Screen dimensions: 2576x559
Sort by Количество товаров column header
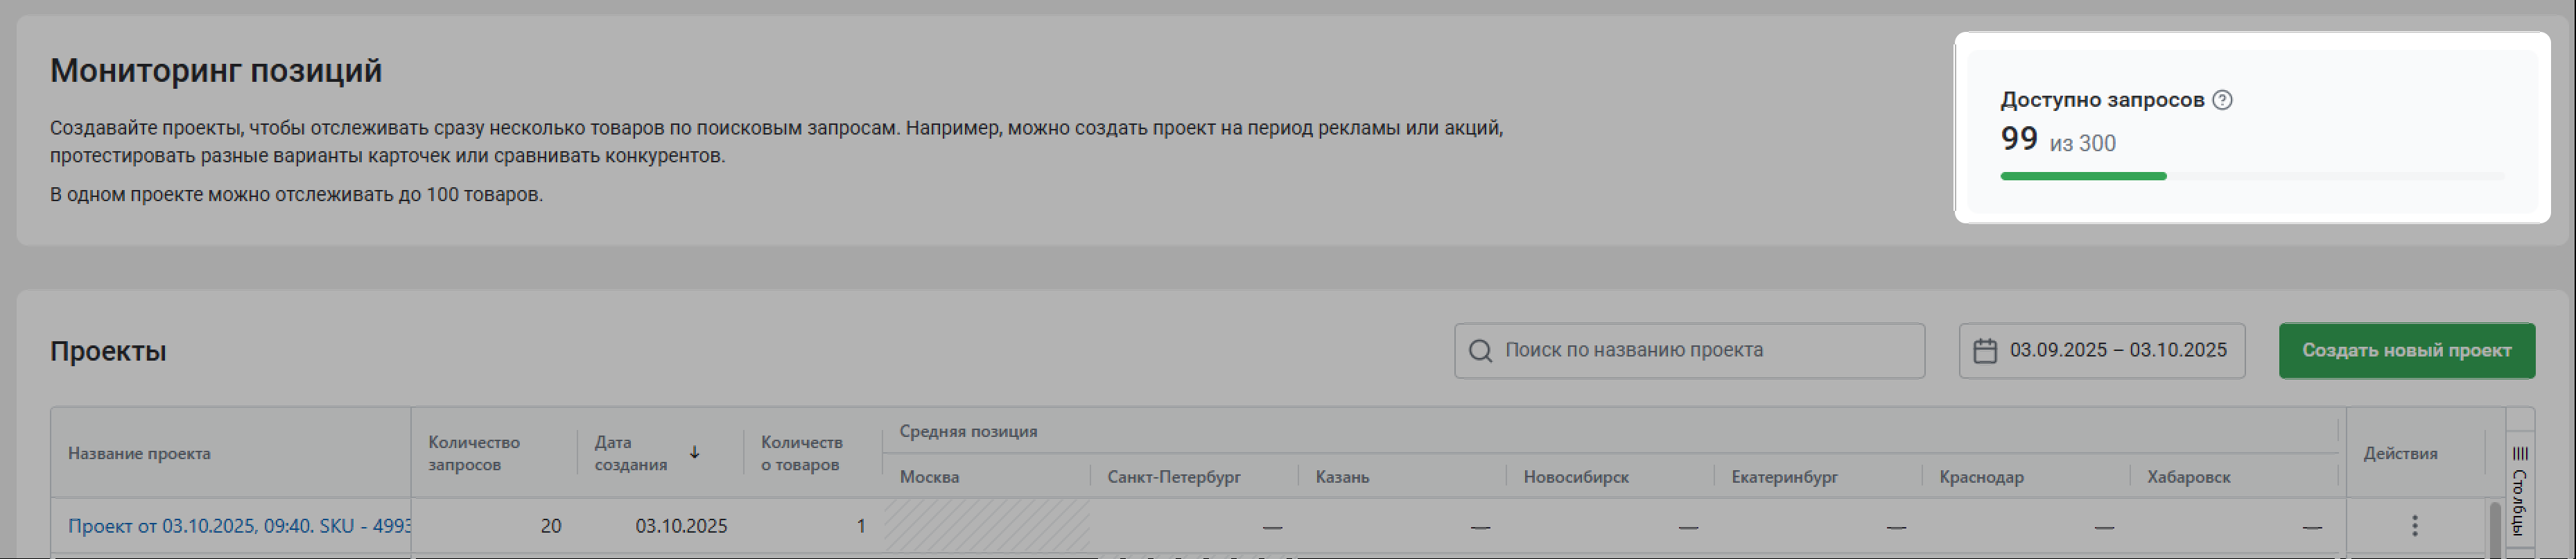(x=801, y=453)
